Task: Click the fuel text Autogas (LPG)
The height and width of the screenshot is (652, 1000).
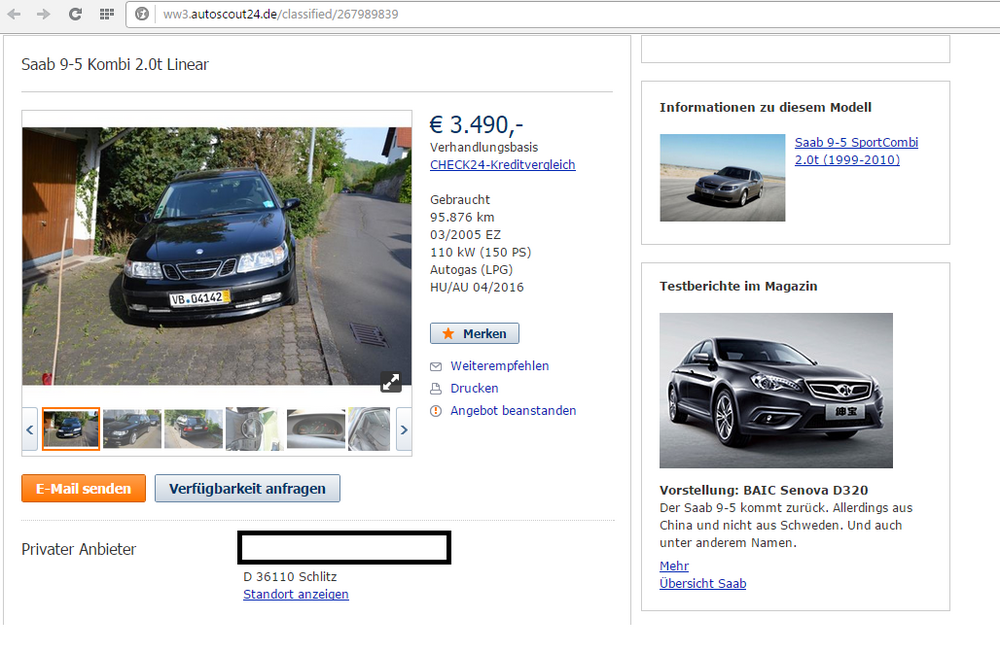Action: pos(471,270)
